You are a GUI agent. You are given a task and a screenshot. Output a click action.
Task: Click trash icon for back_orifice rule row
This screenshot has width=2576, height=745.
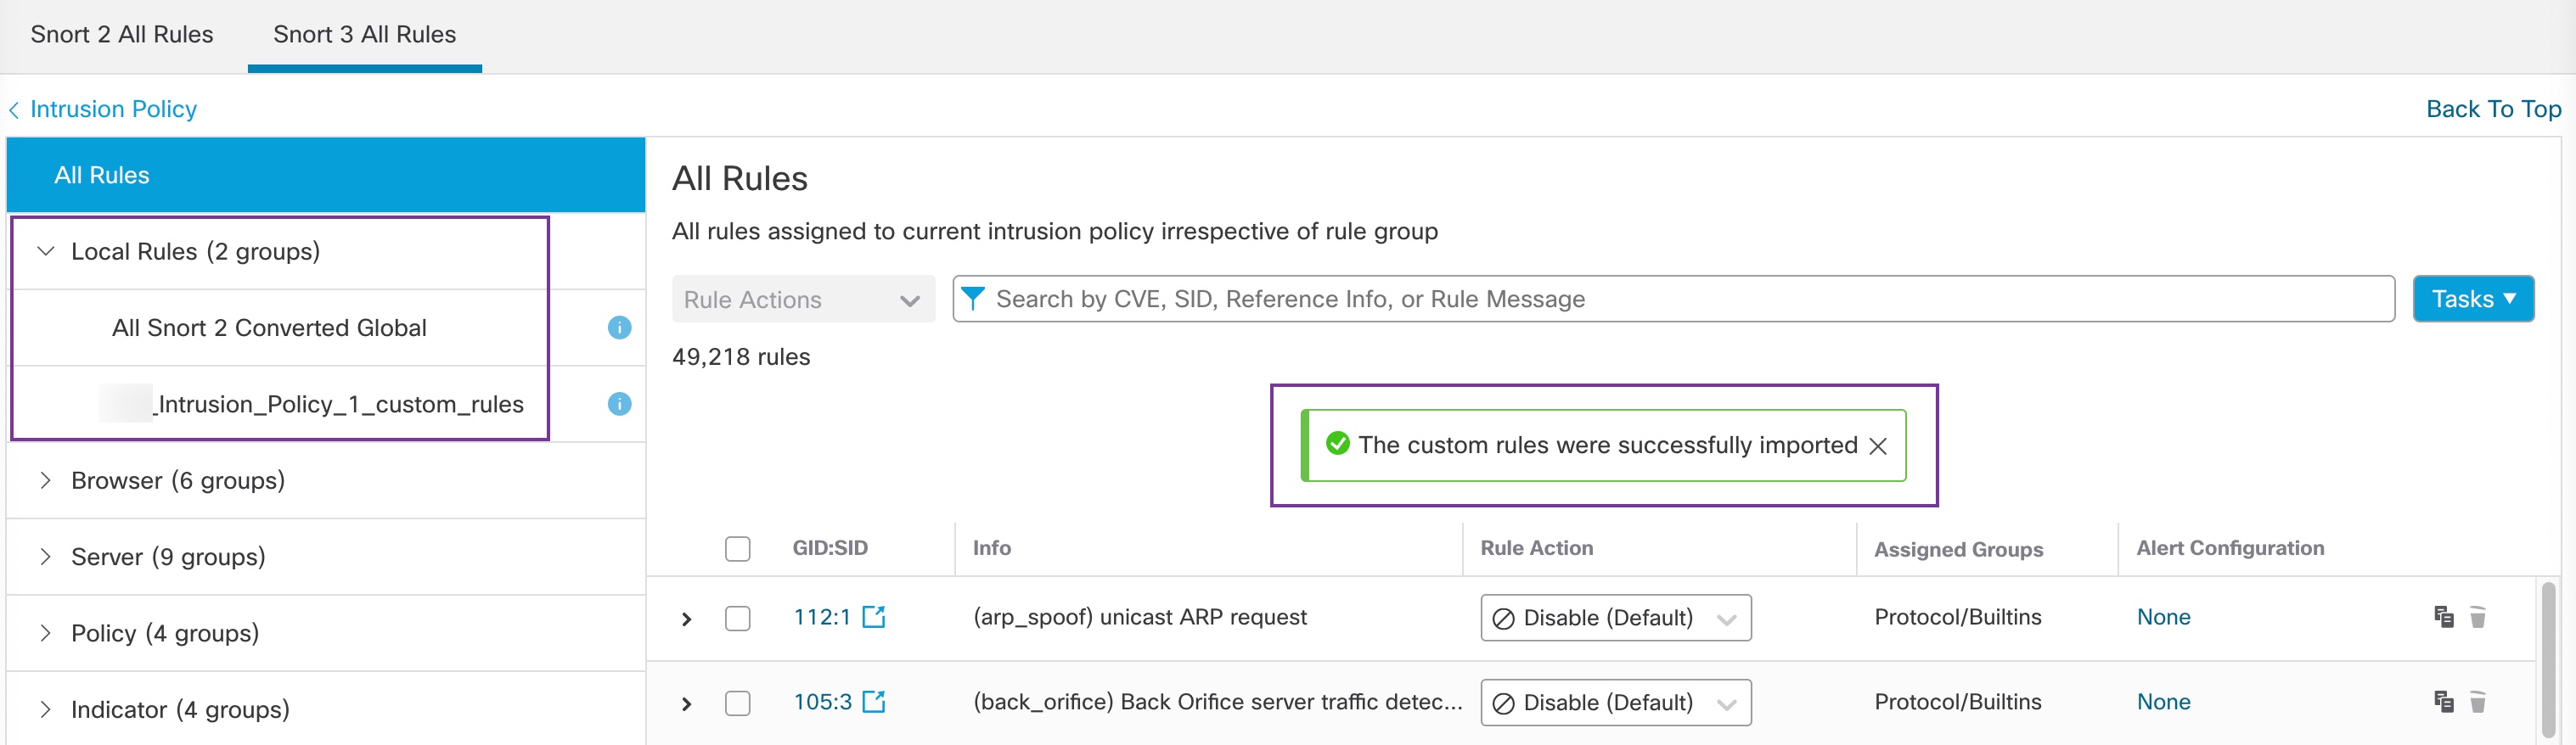(x=2477, y=702)
